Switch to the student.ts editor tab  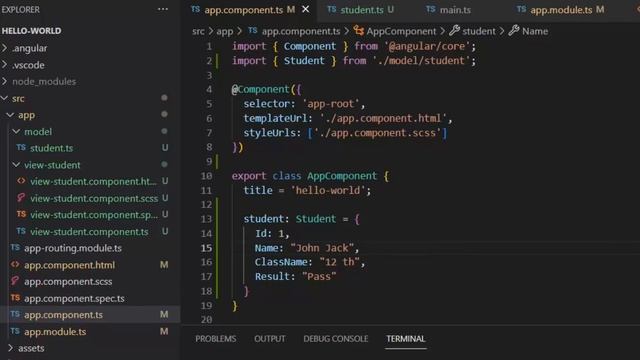(x=361, y=9)
